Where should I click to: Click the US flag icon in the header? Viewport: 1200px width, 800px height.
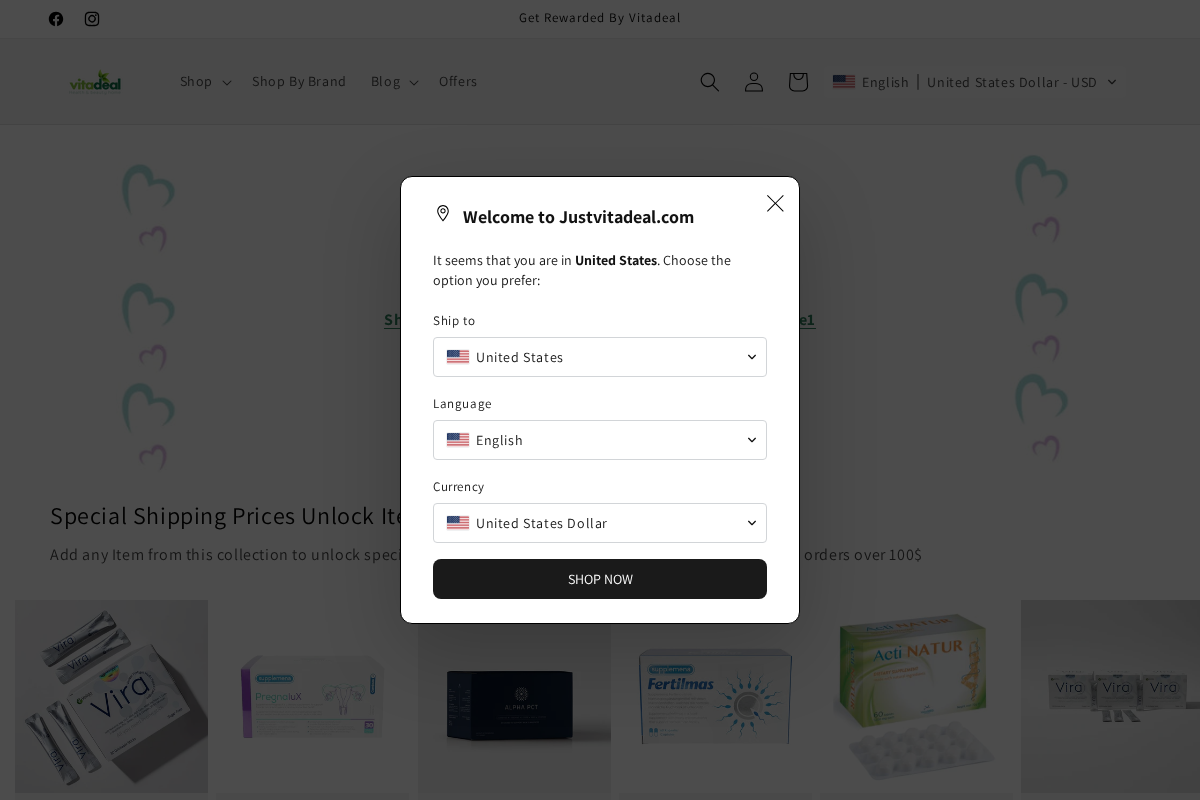pos(845,82)
